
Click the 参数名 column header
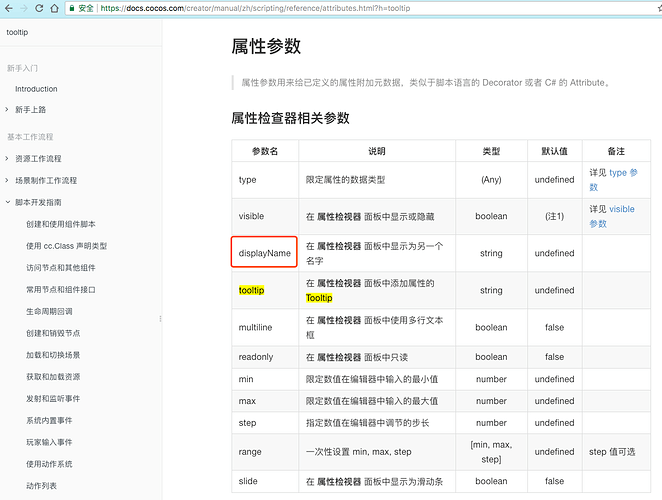click(265, 151)
